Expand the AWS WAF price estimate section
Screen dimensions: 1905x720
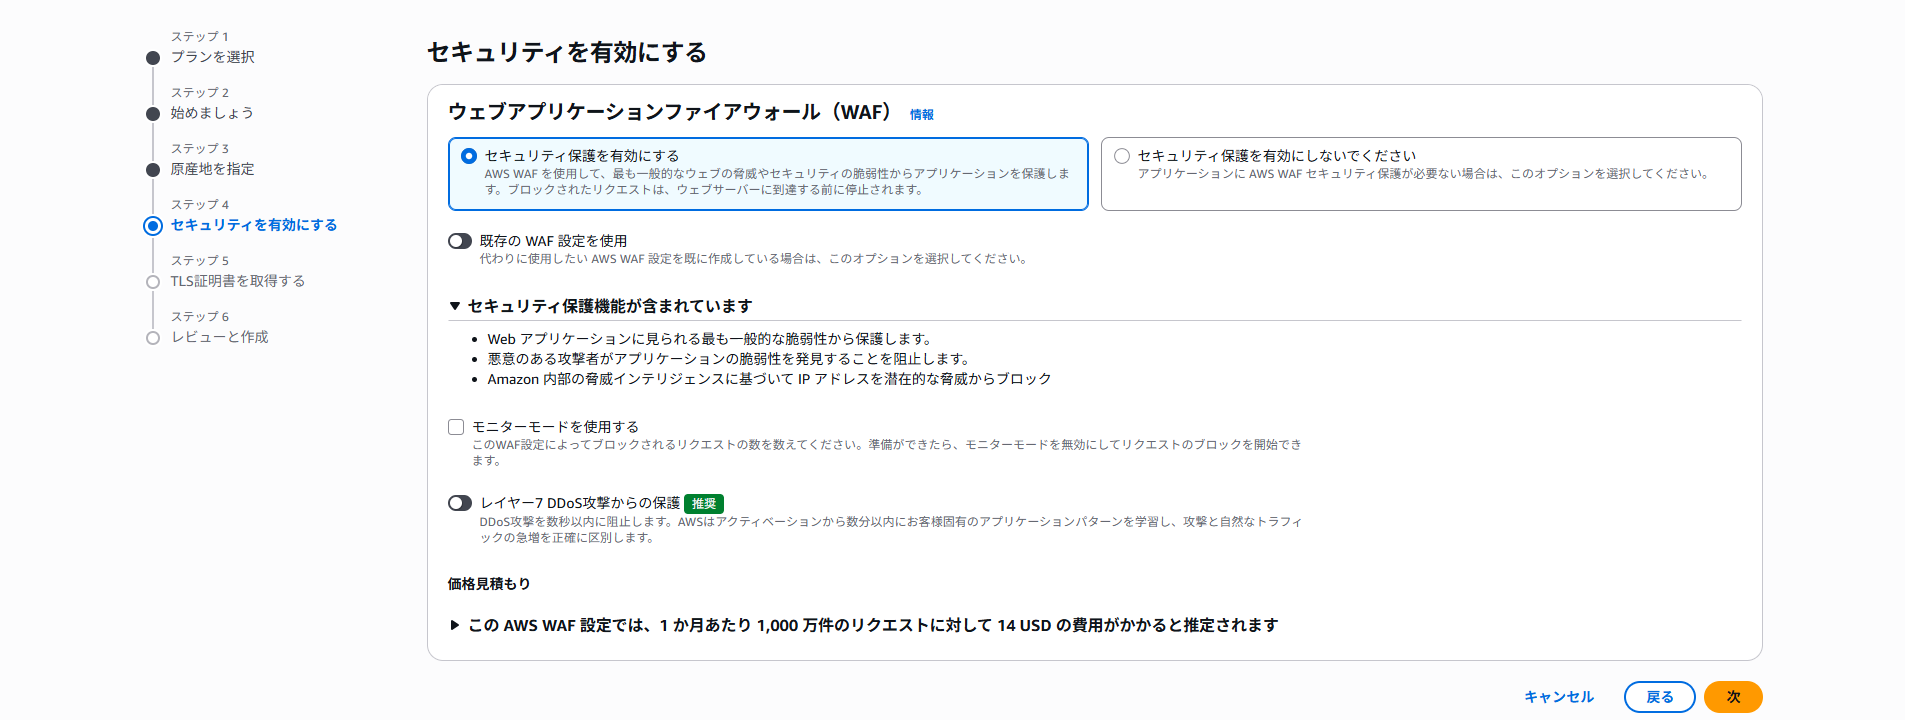point(455,625)
